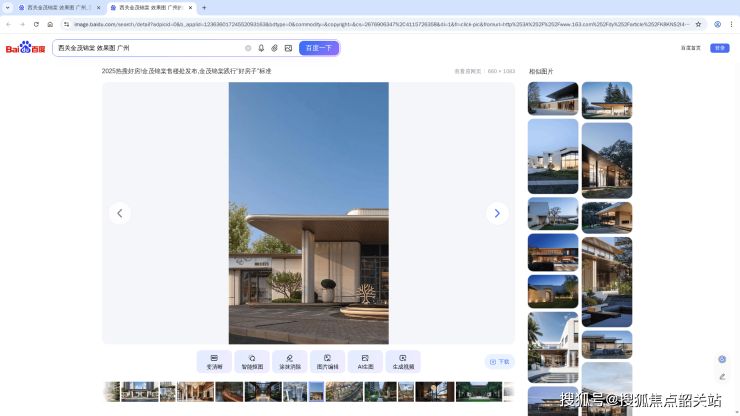Image resolution: width=740 pixels, height=416 pixels.
Task: Go back in browser history
Action: point(8,24)
